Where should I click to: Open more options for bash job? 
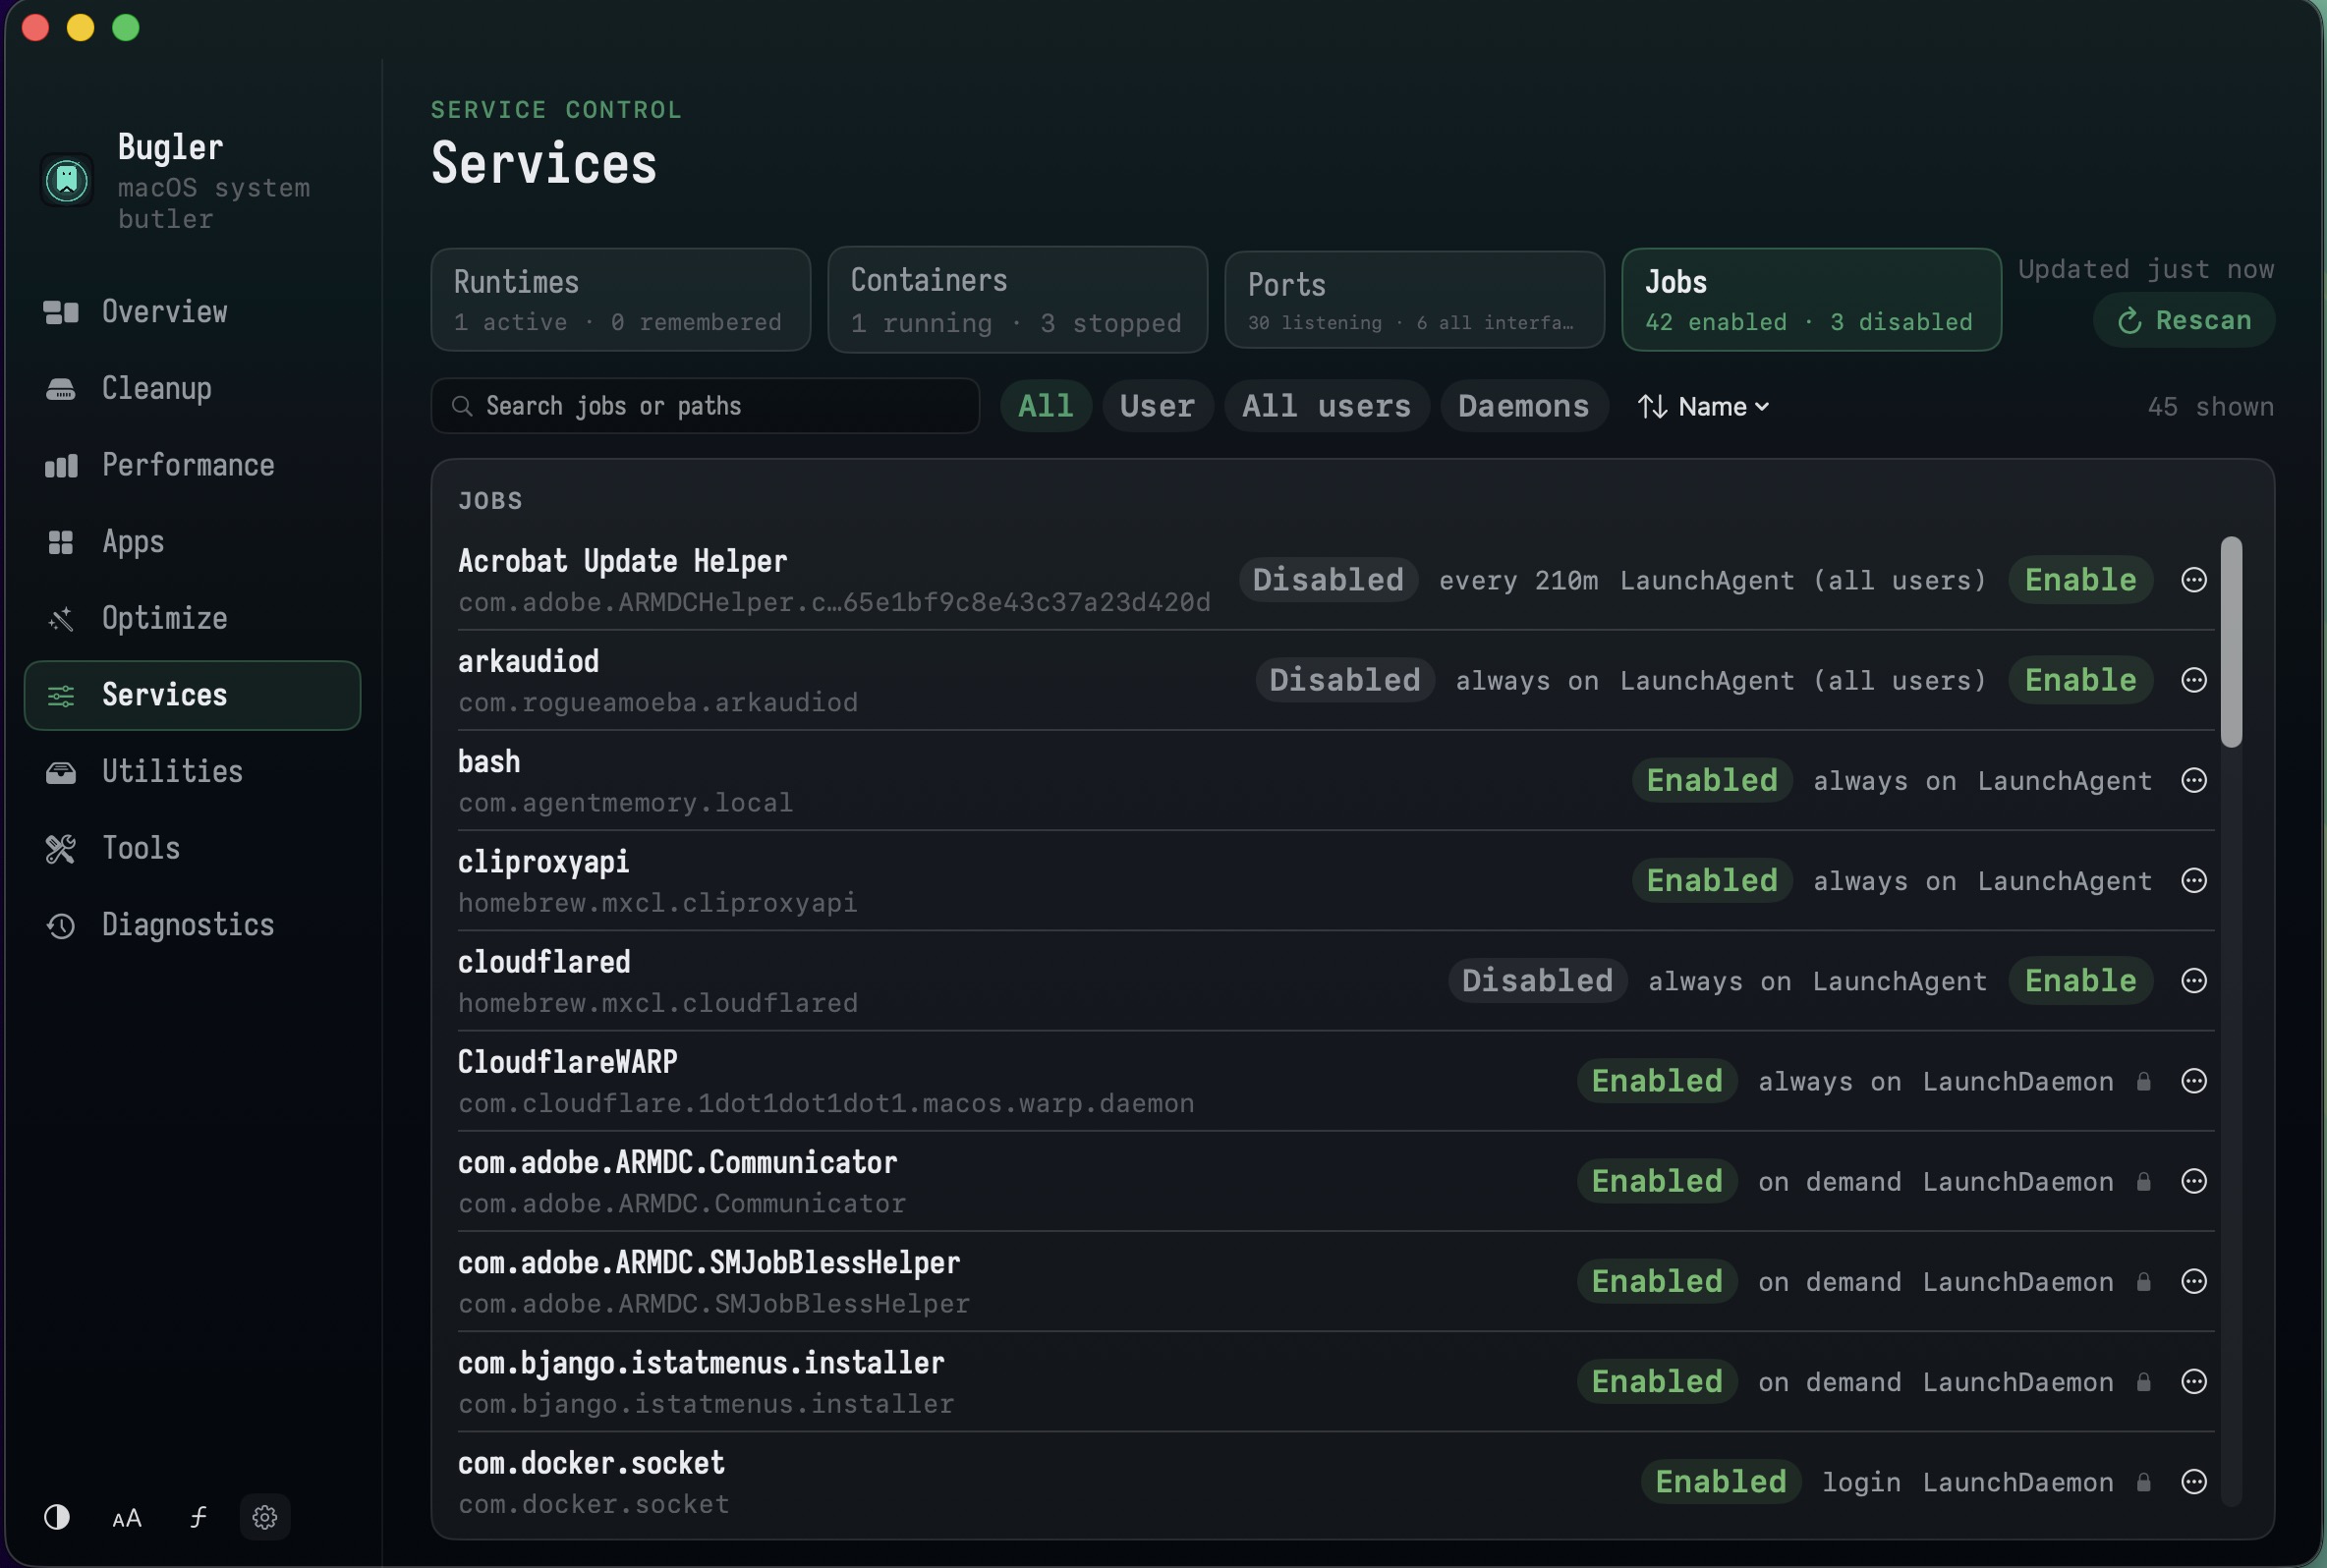[x=2193, y=780]
